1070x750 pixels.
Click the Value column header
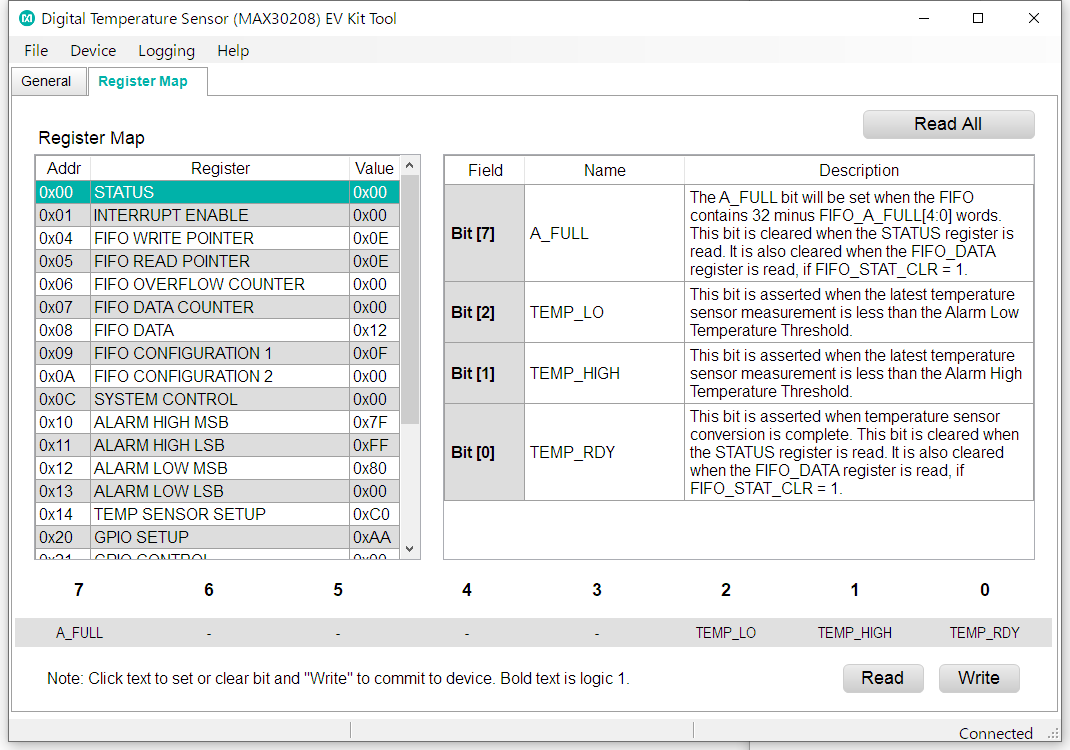[x=374, y=169]
